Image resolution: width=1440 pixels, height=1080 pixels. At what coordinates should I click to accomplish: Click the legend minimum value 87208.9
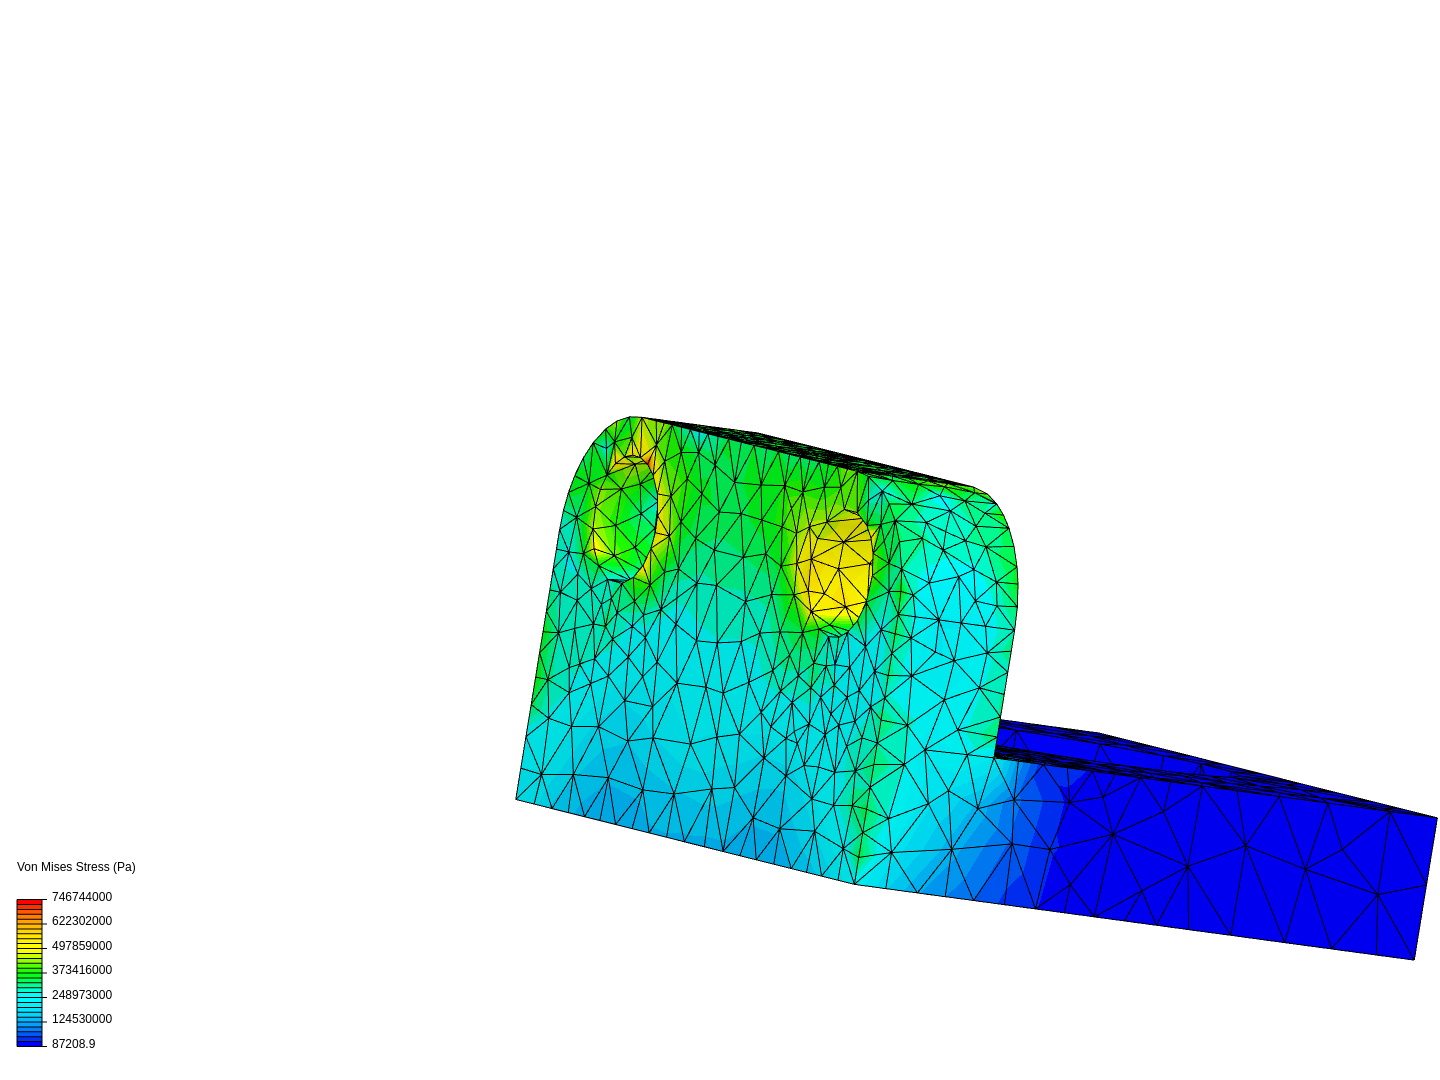click(74, 1044)
